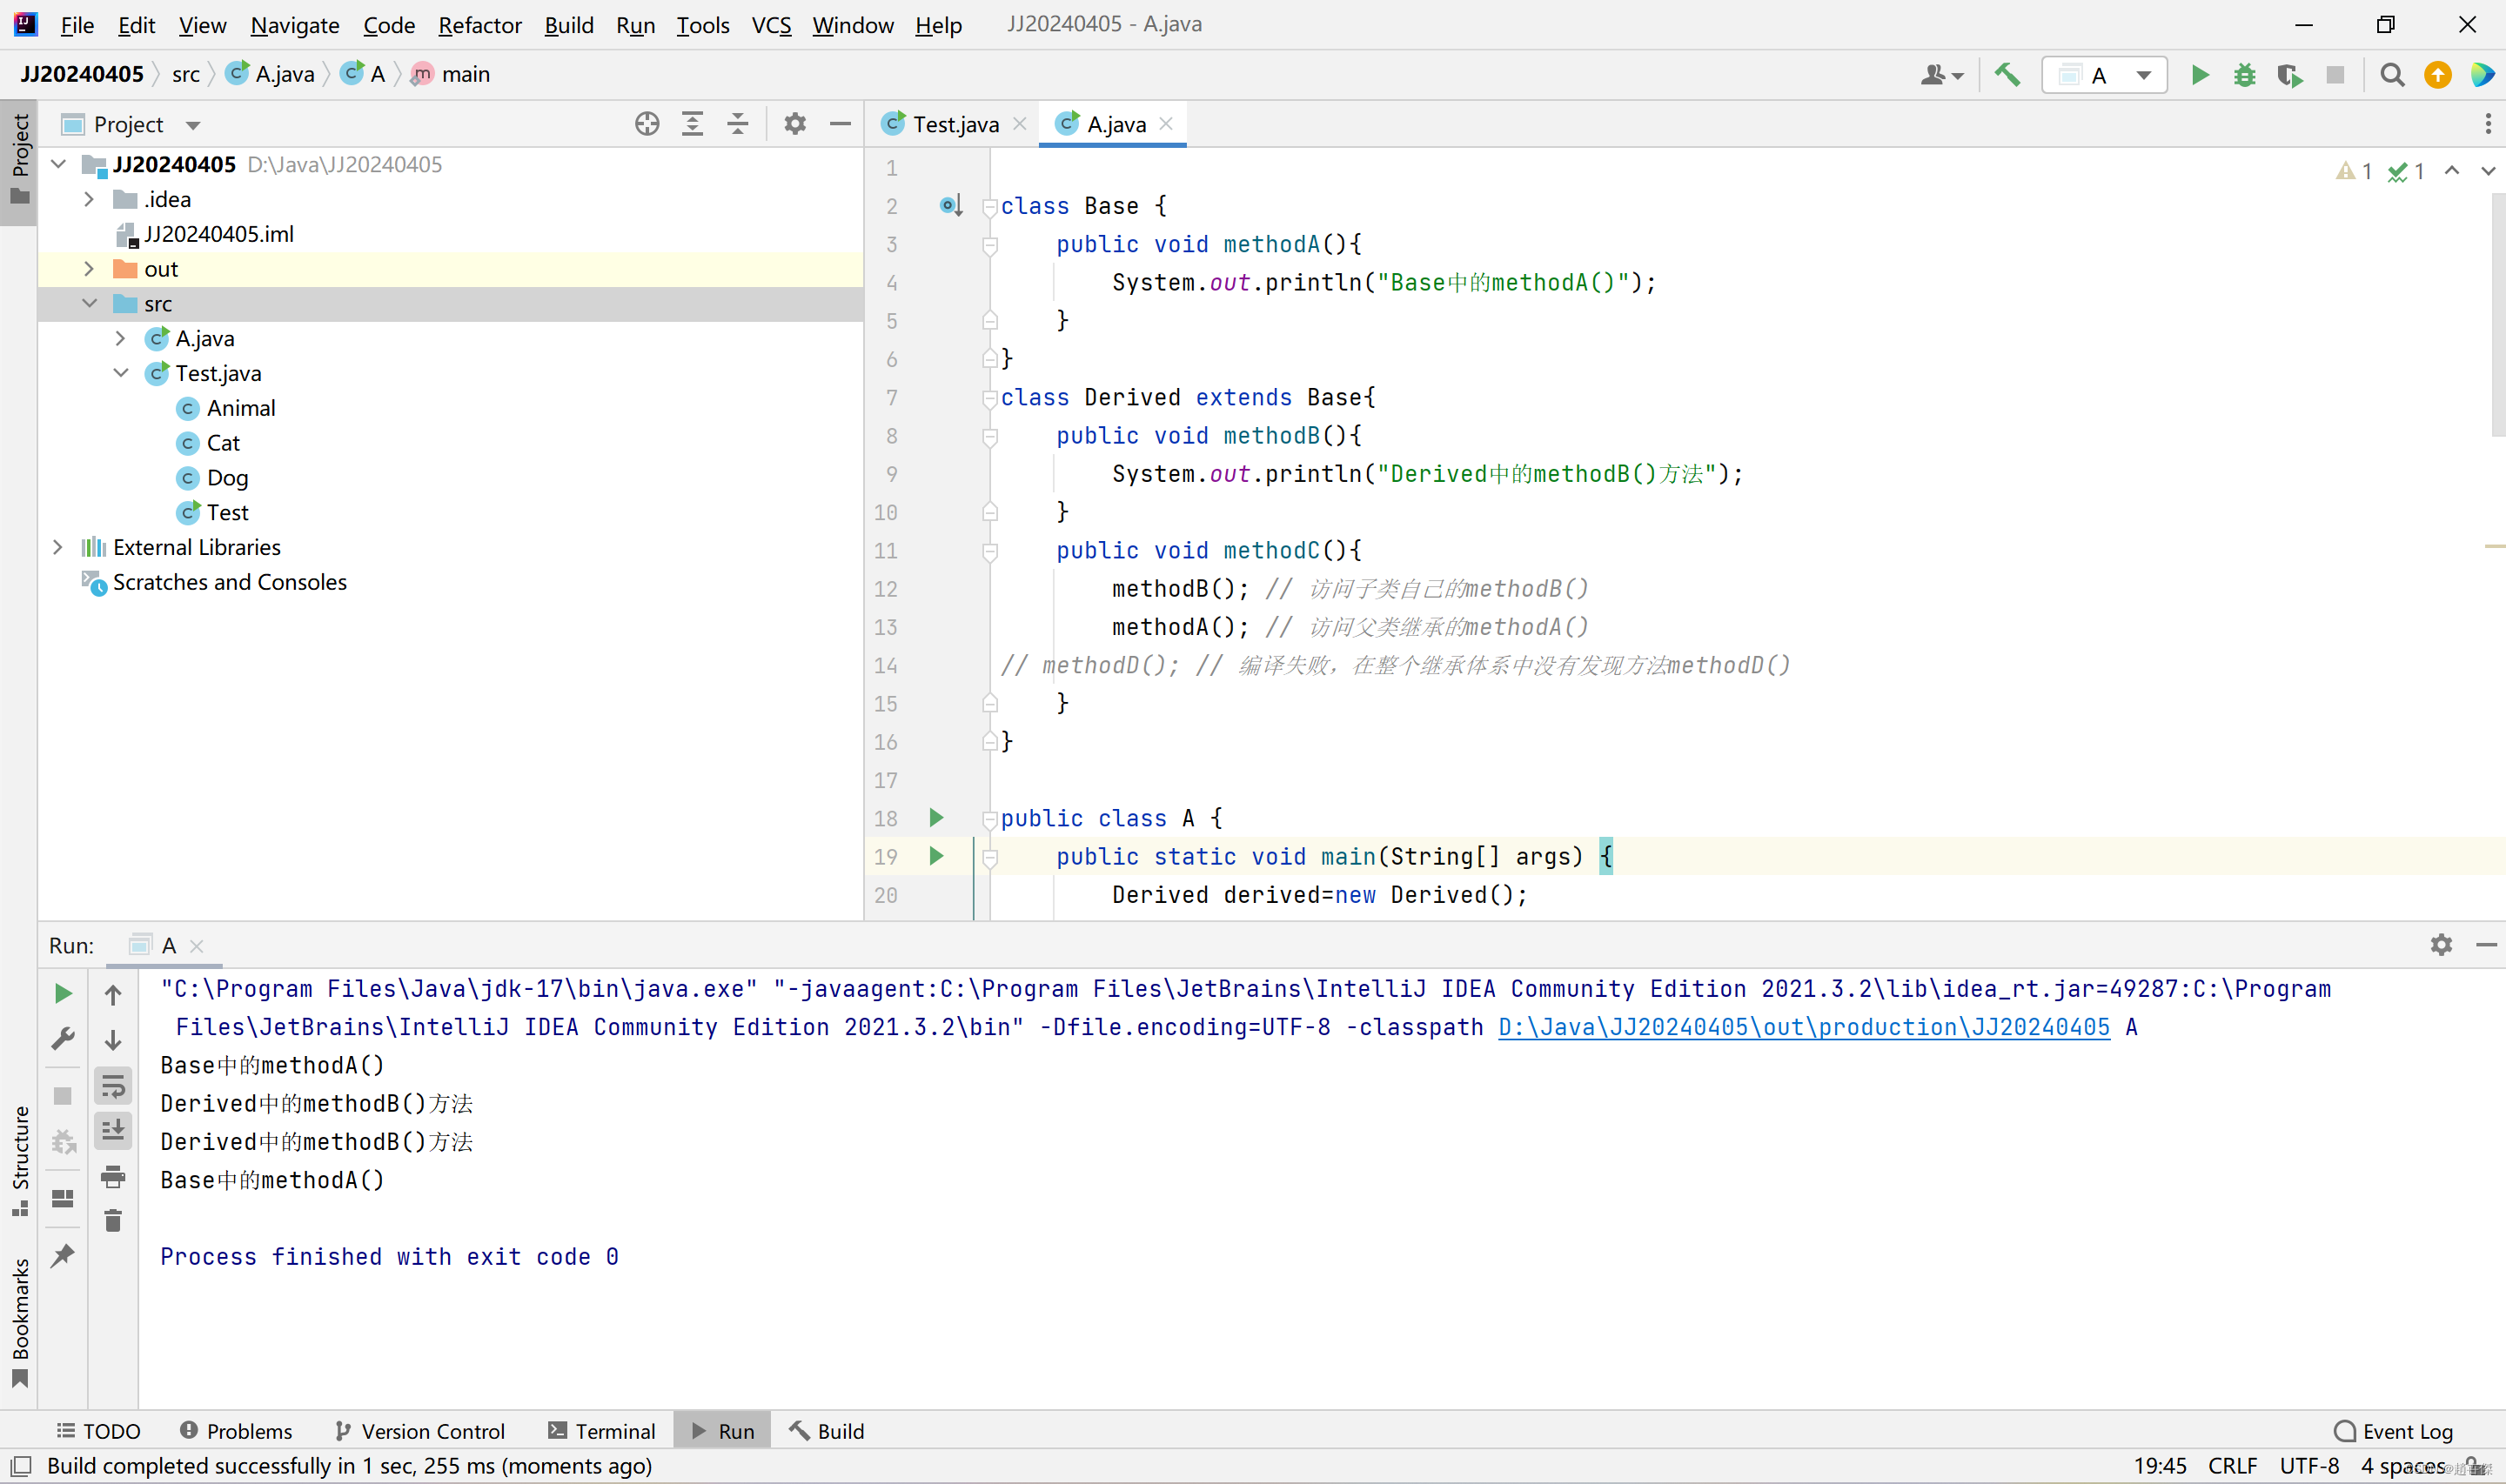The width and height of the screenshot is (2506, 1484).
Task: Click the trash Clear All icon in console
Action: [113, 1220]
